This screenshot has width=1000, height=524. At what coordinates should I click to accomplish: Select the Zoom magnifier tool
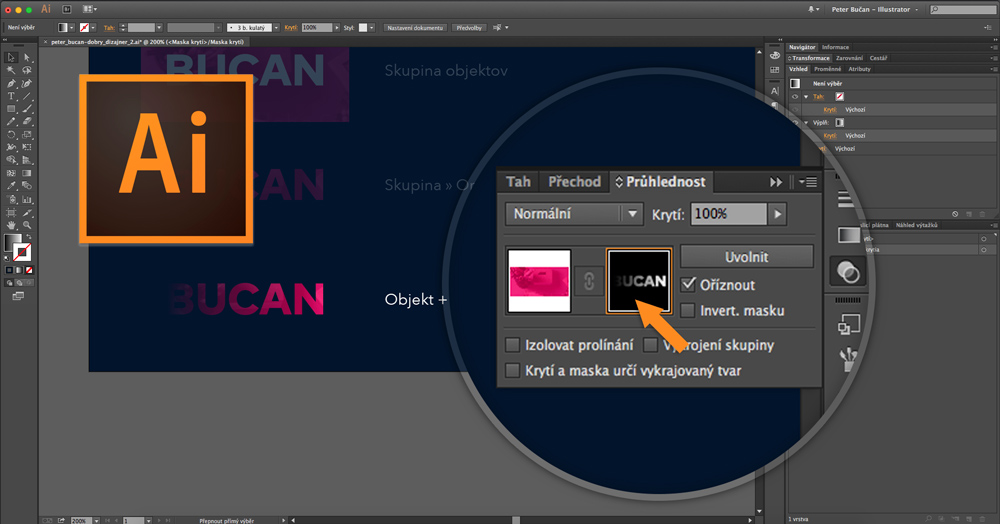27,225
